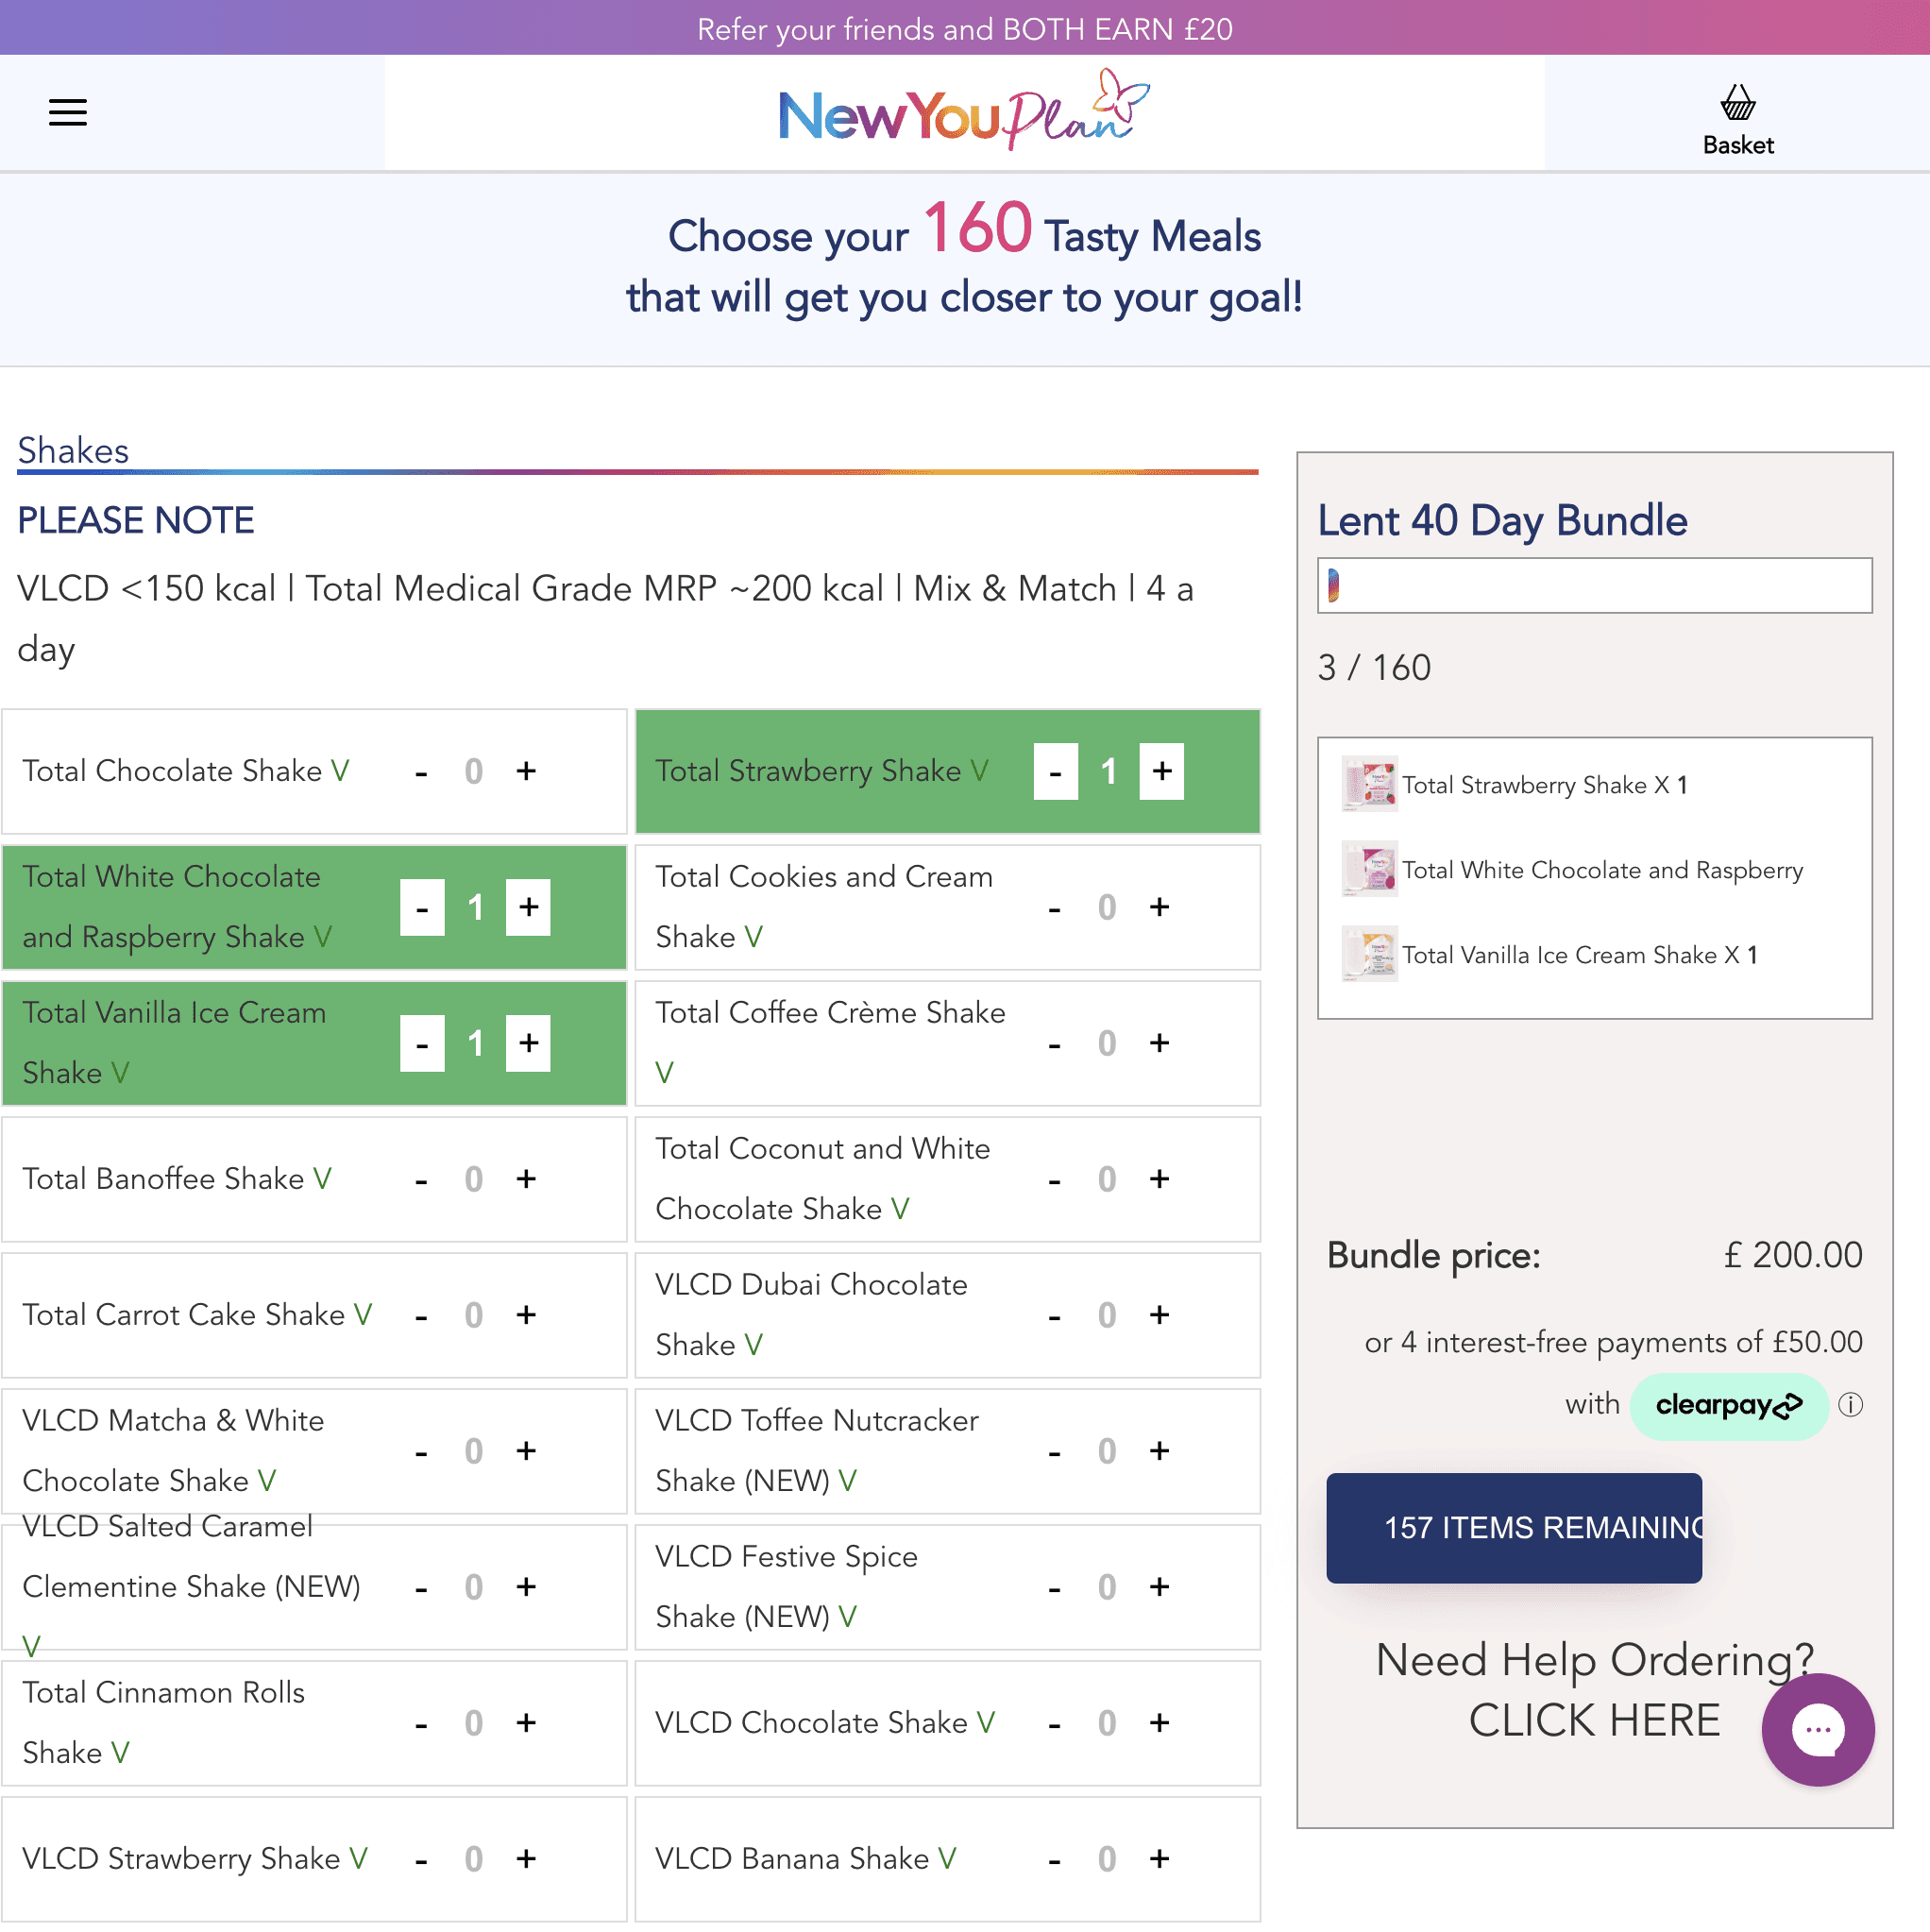Image resolution: width=1930 pixels, height=1932 pixels.
Task: Click the refer your friends banner
Action: (964, 28)
